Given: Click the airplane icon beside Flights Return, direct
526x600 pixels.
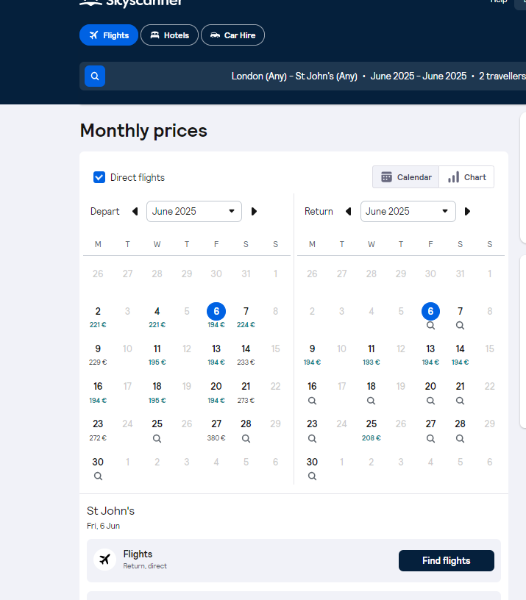Looking at the screenshot, I should pos(105,559).
